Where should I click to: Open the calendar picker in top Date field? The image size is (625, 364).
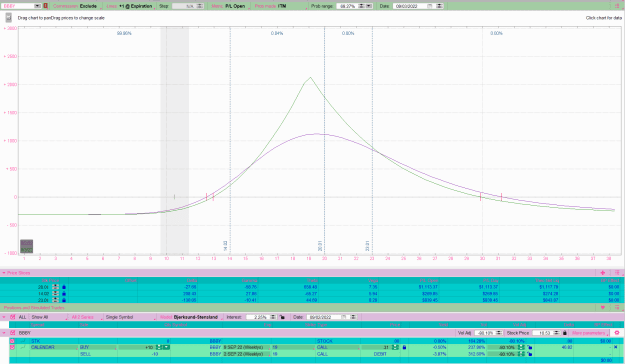pos(429,6)
